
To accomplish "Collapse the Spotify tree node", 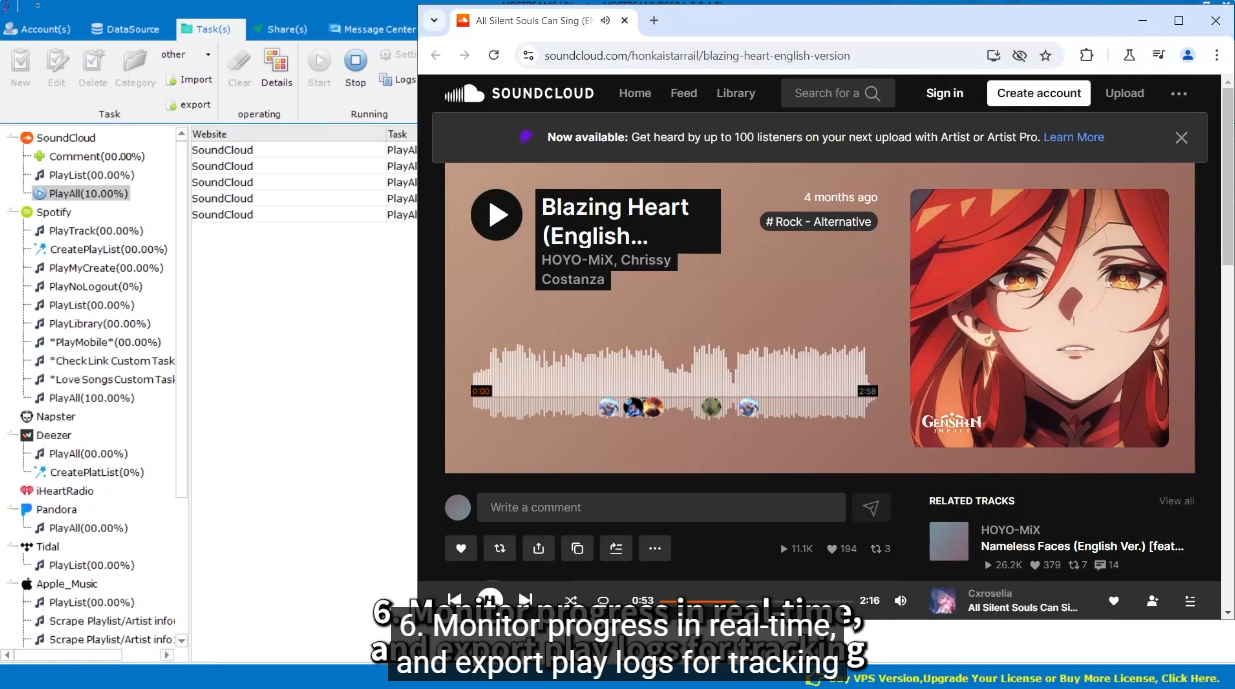I will (10, 212).
